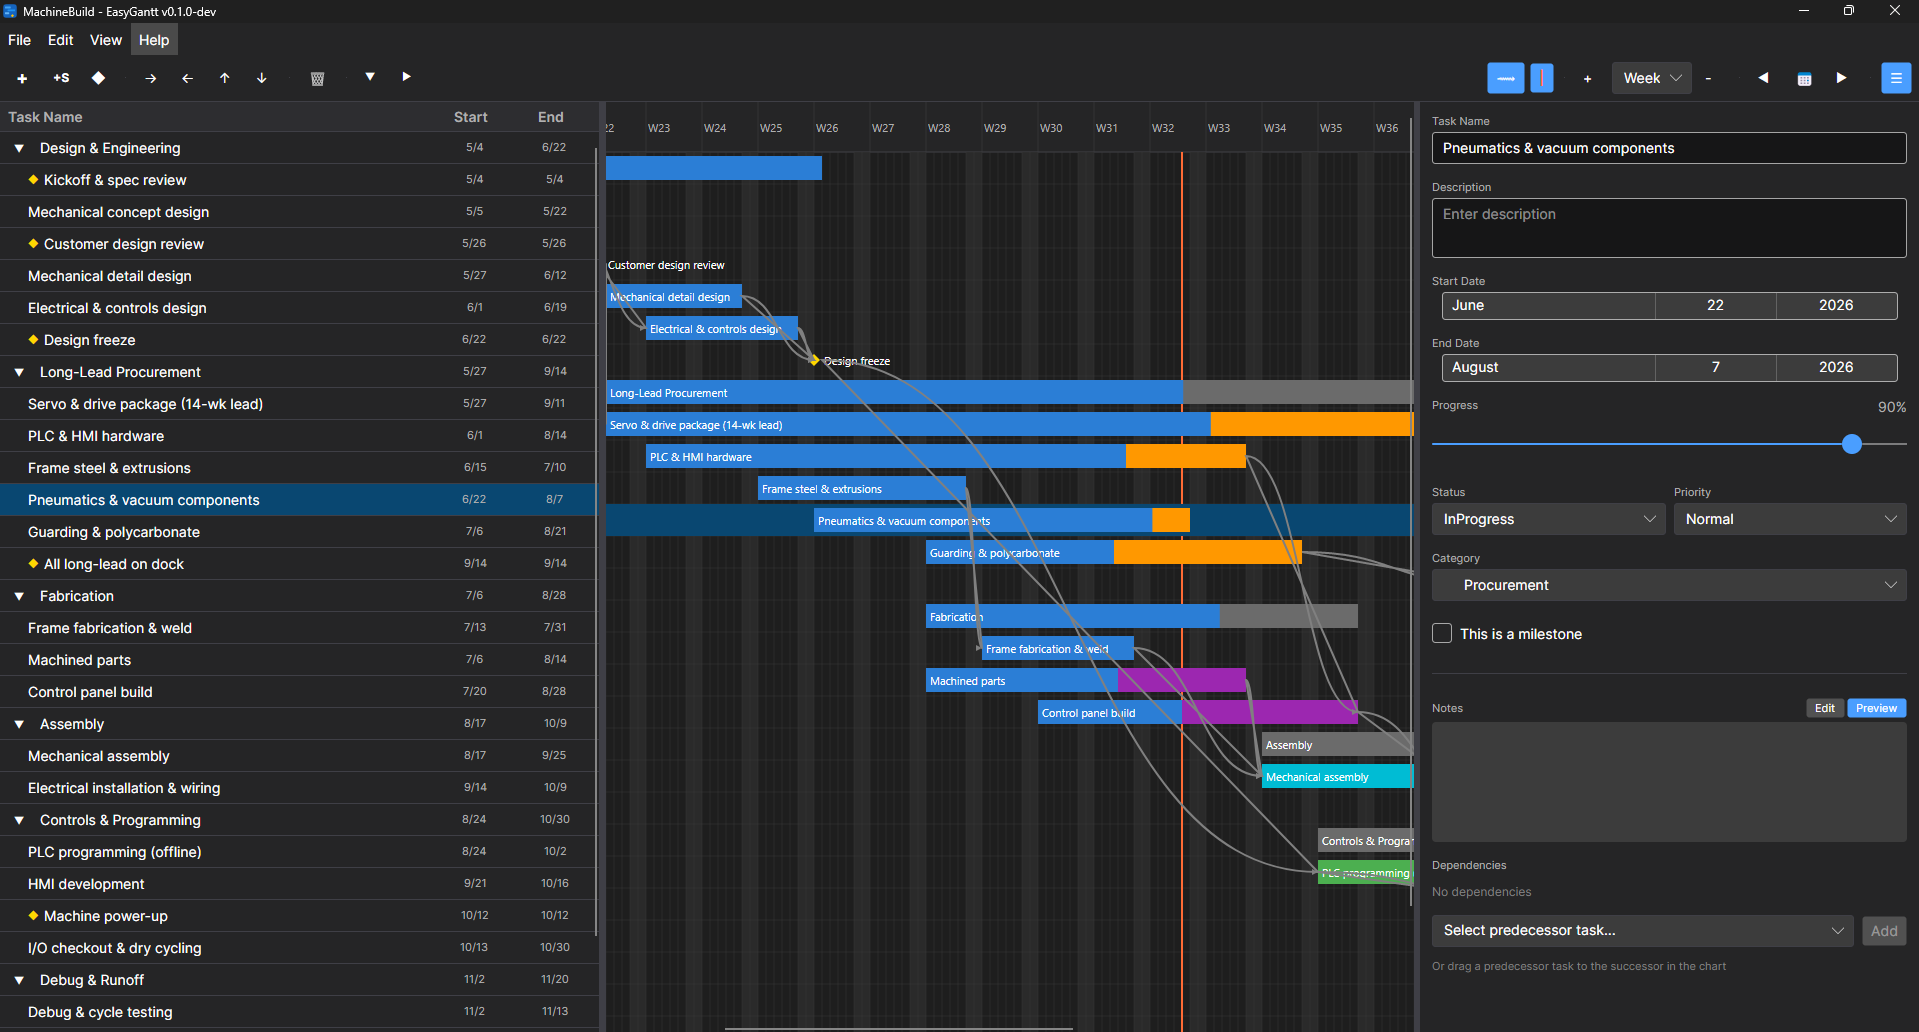Select Design freeze milestone row
Viewport: 1919px width, 1032px height.
coord(298,340)
